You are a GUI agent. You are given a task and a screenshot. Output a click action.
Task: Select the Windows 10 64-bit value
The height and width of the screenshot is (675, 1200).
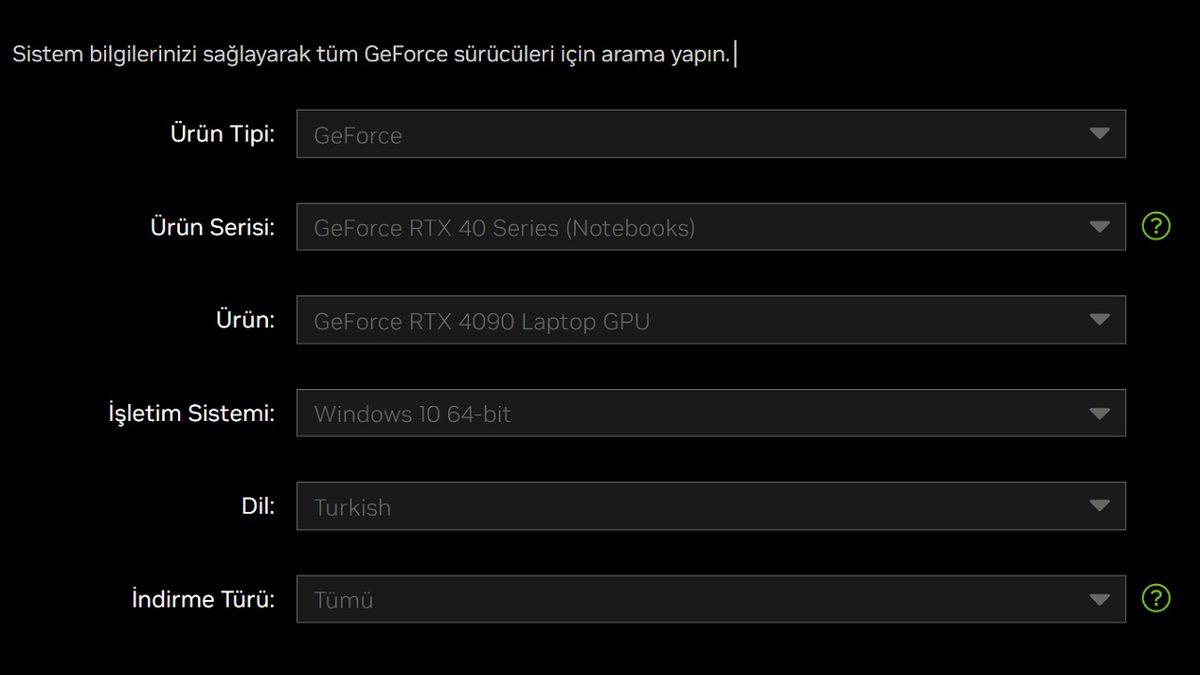[x=413, y=413]
